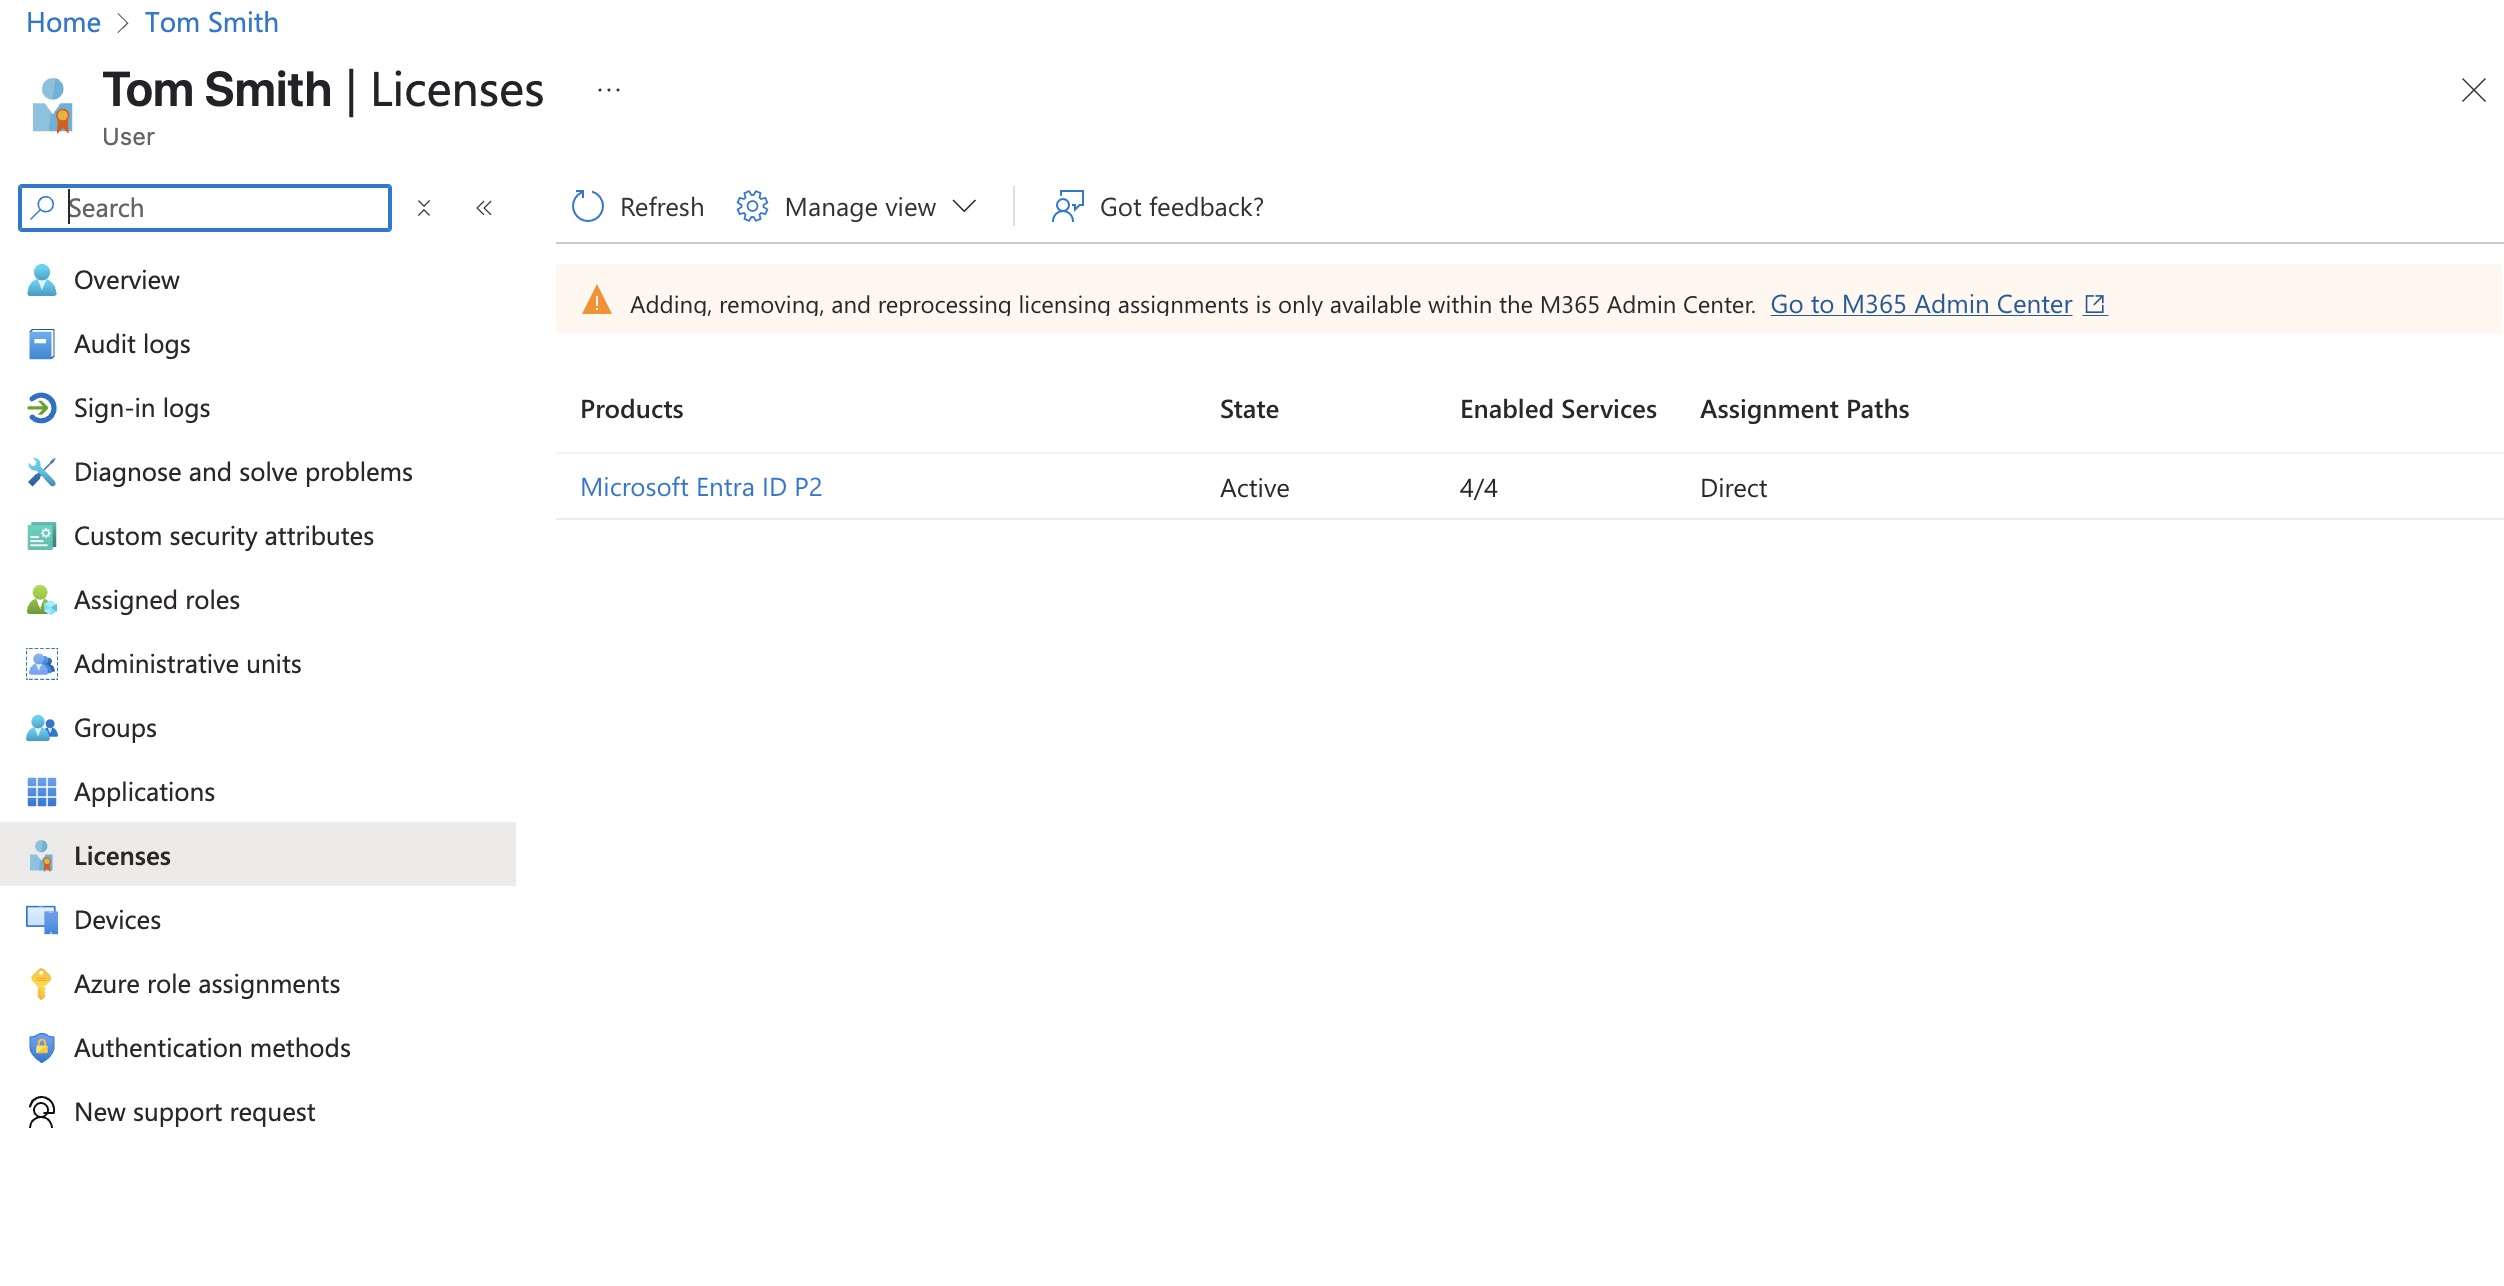Click the Groups people icon
Screen dimensions: 2504x1286
pyautogui.click(x=41, y=728)
